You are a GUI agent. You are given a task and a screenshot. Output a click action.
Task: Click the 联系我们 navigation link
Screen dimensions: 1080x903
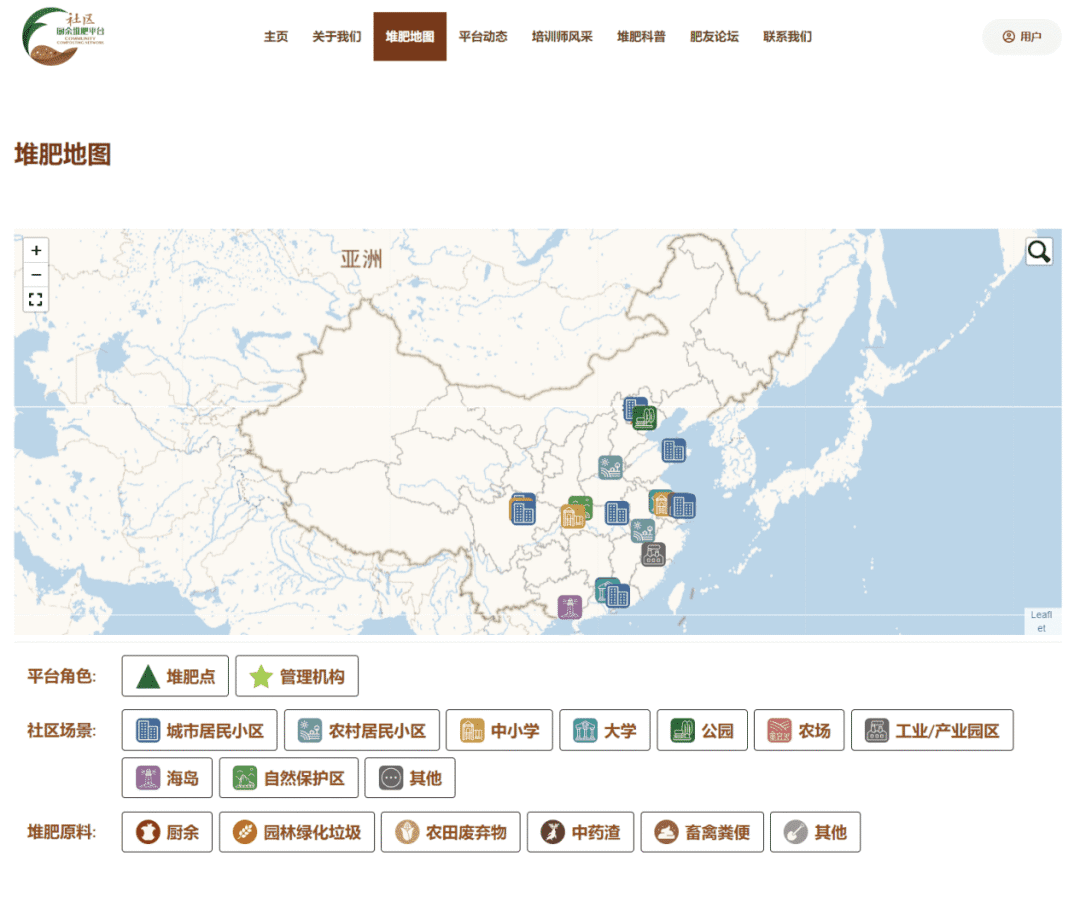tap(786, 37)
